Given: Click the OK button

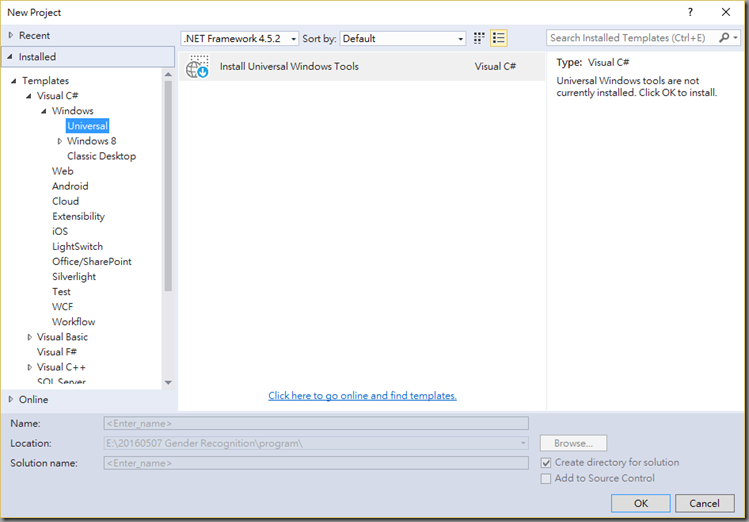Looking at the screenshot, I should (641, 503).
